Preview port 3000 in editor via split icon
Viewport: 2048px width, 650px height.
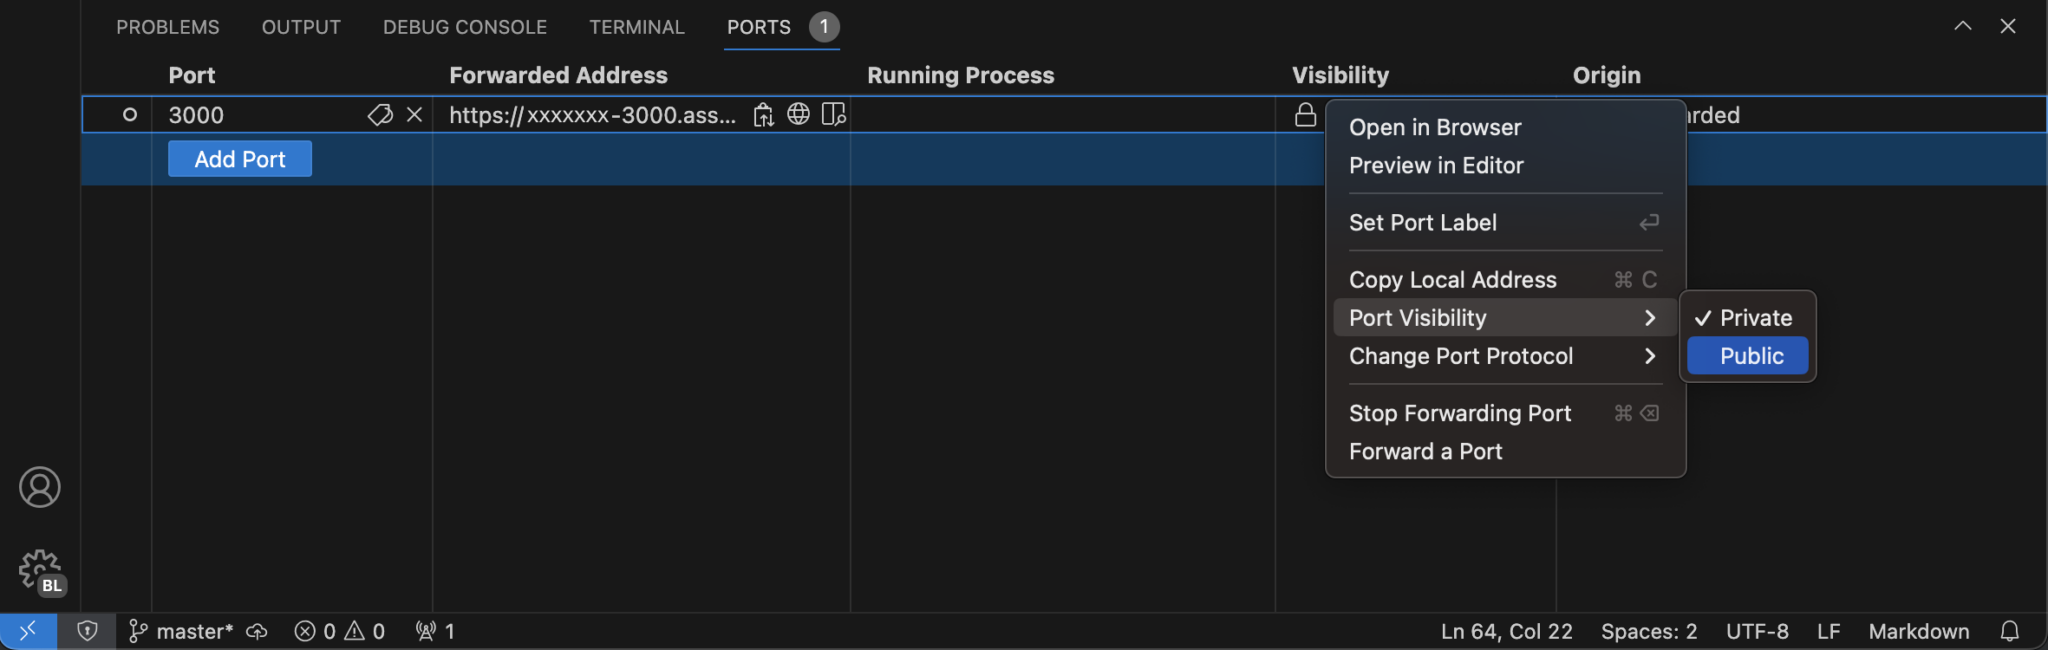click(831, 114)
